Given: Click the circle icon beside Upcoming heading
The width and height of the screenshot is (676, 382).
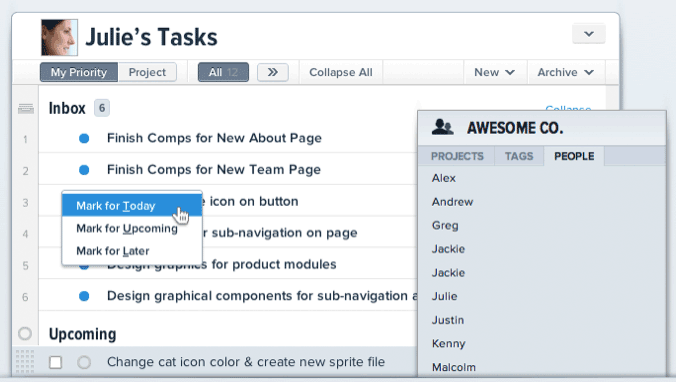Looking at the screenshot, I should click(25, 333).
